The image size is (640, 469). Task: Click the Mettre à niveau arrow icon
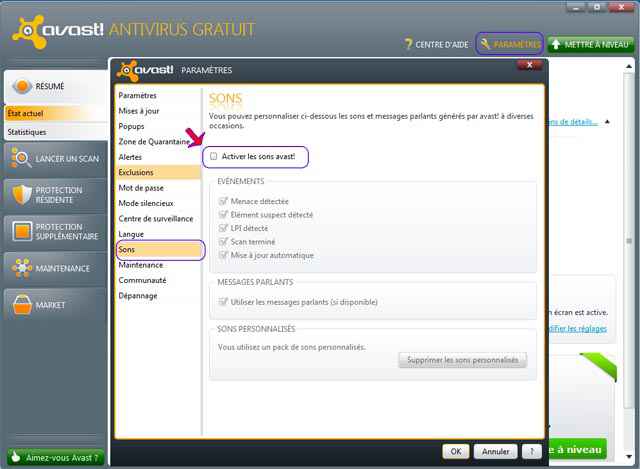pyautogui.click(x=556, y=44)
